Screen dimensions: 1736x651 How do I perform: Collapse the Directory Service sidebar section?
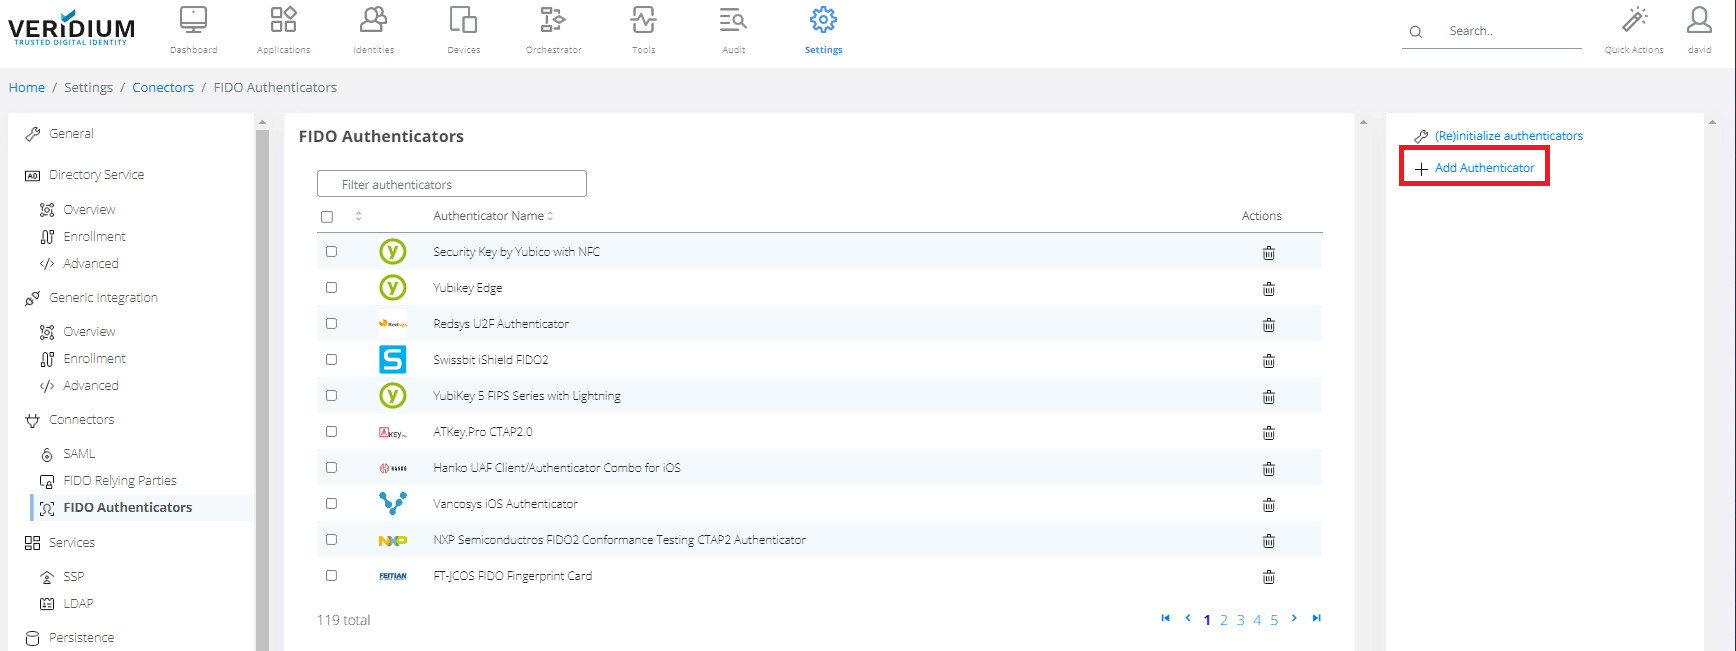pos(96,175)
